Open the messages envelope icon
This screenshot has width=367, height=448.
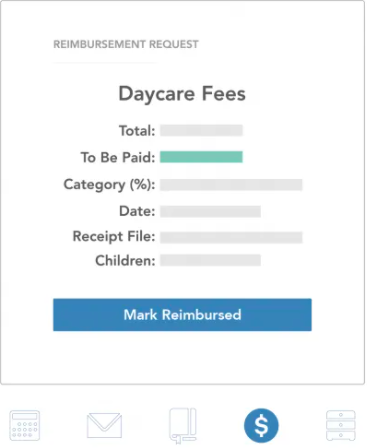coord(104,425)
